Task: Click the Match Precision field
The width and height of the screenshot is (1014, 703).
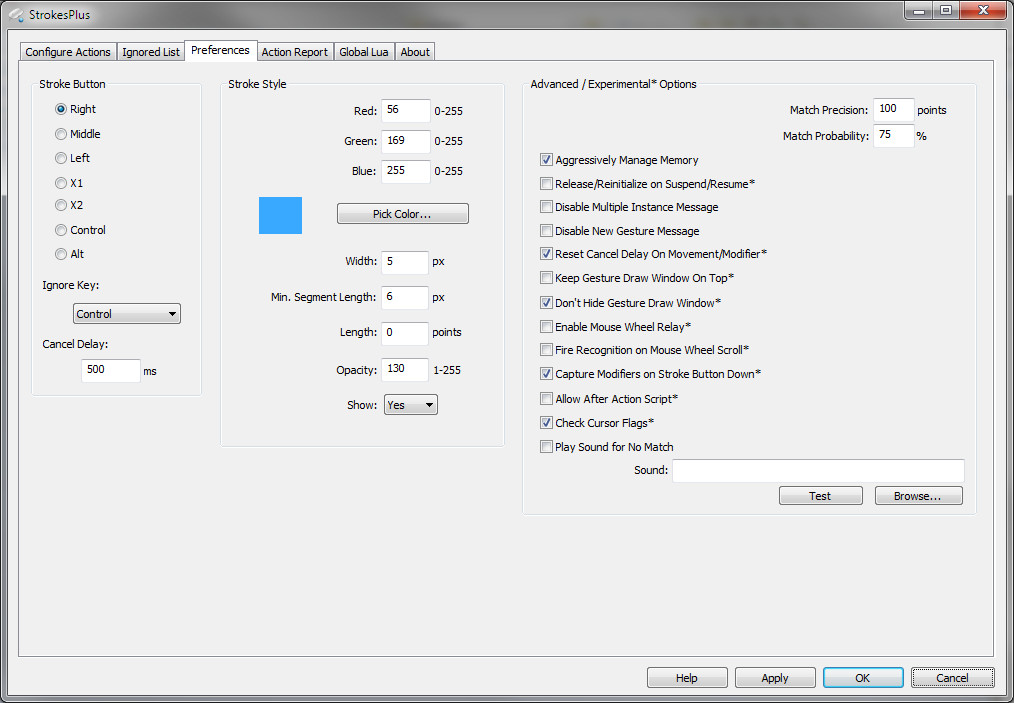Action: point(893,110)
